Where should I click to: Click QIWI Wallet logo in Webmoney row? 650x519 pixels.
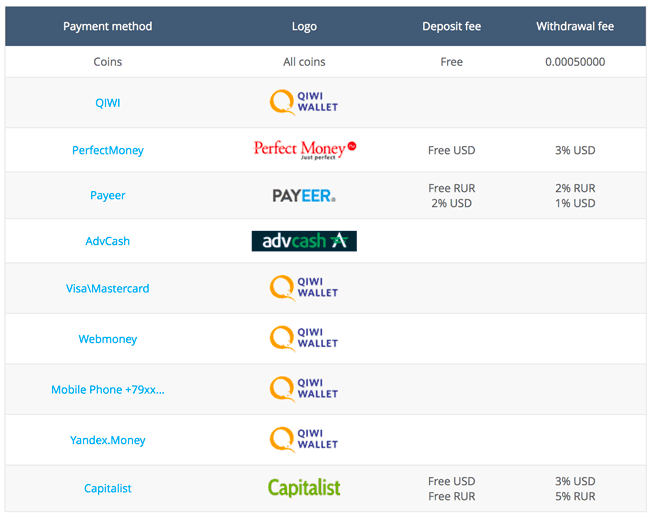(x=304, y=339)
